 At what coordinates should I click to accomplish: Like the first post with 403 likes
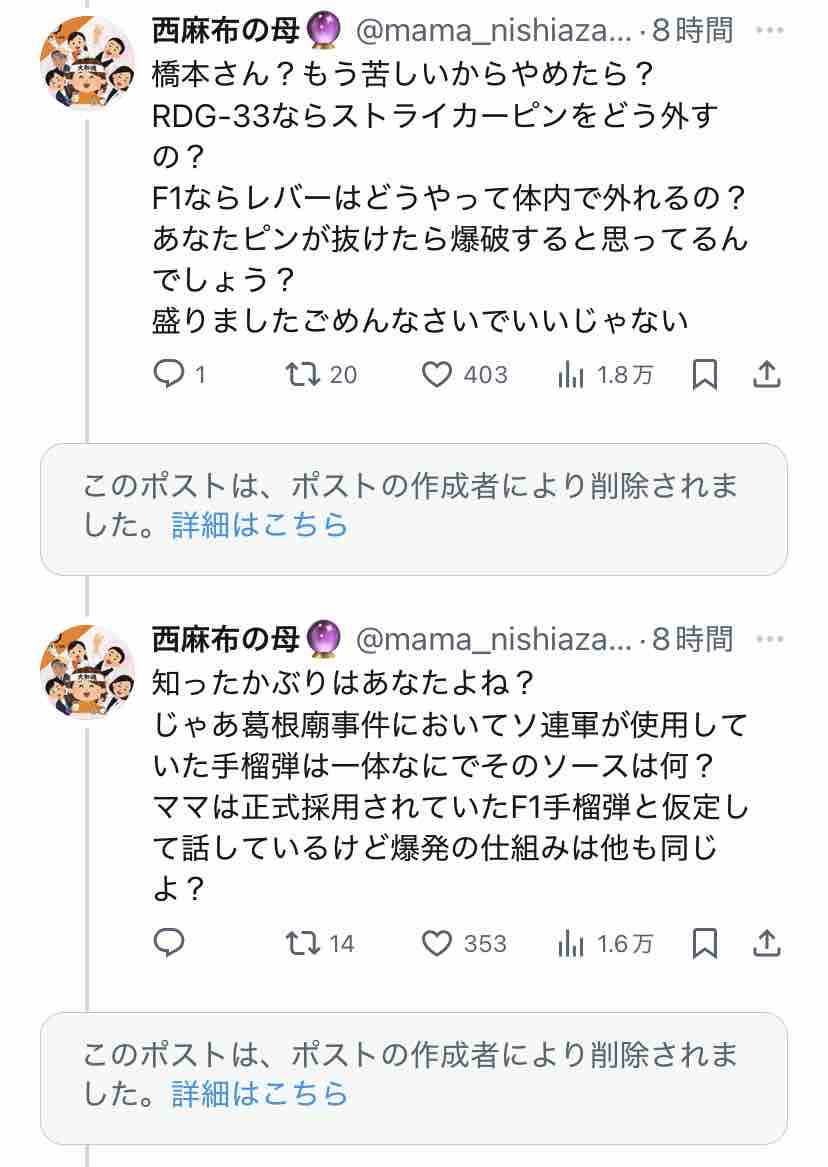(465, 374)
